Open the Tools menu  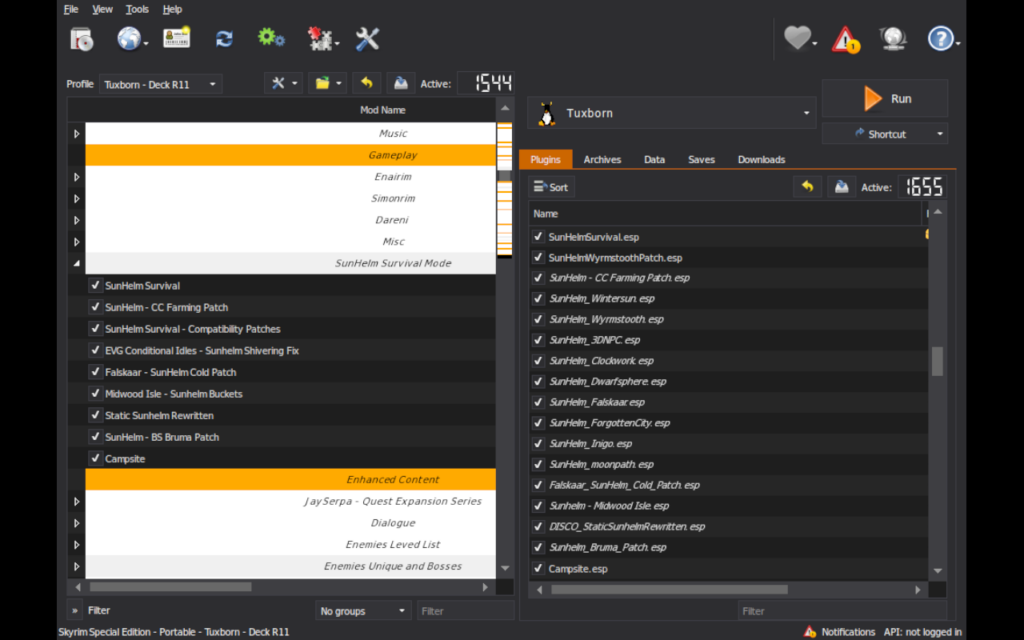[137, 9]
